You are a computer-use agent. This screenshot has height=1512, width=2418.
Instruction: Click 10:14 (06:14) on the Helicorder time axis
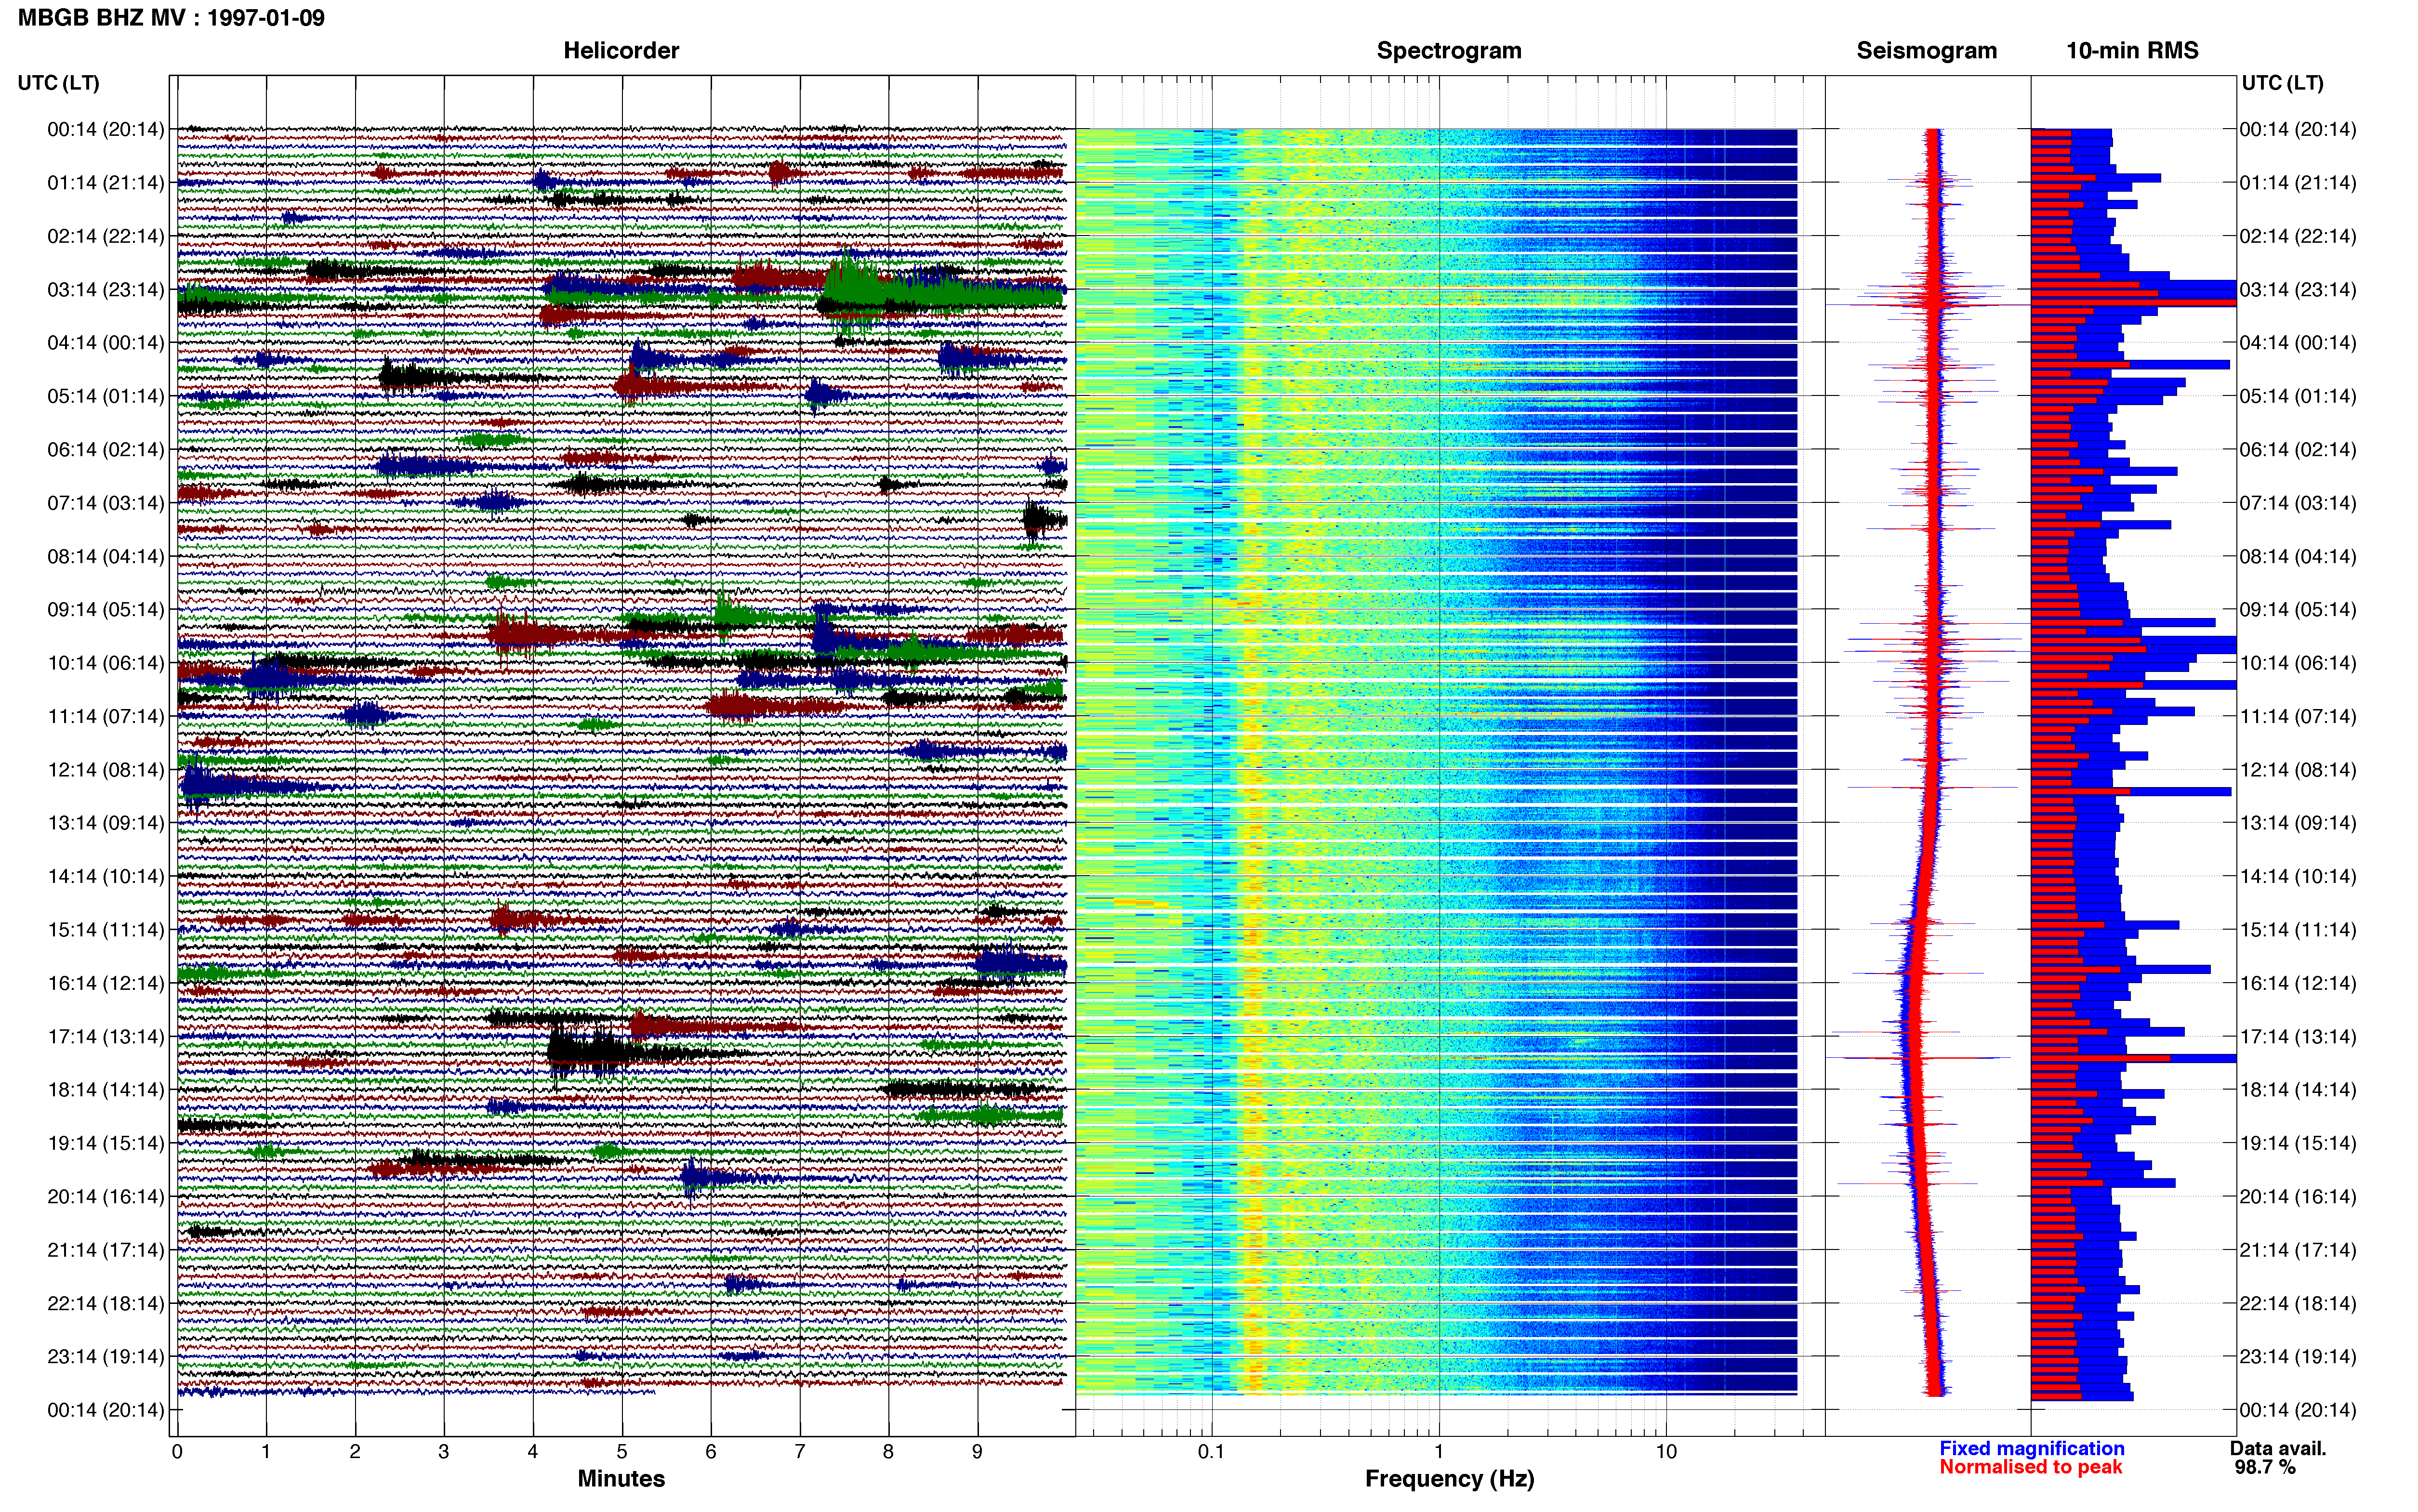(106, 663)
